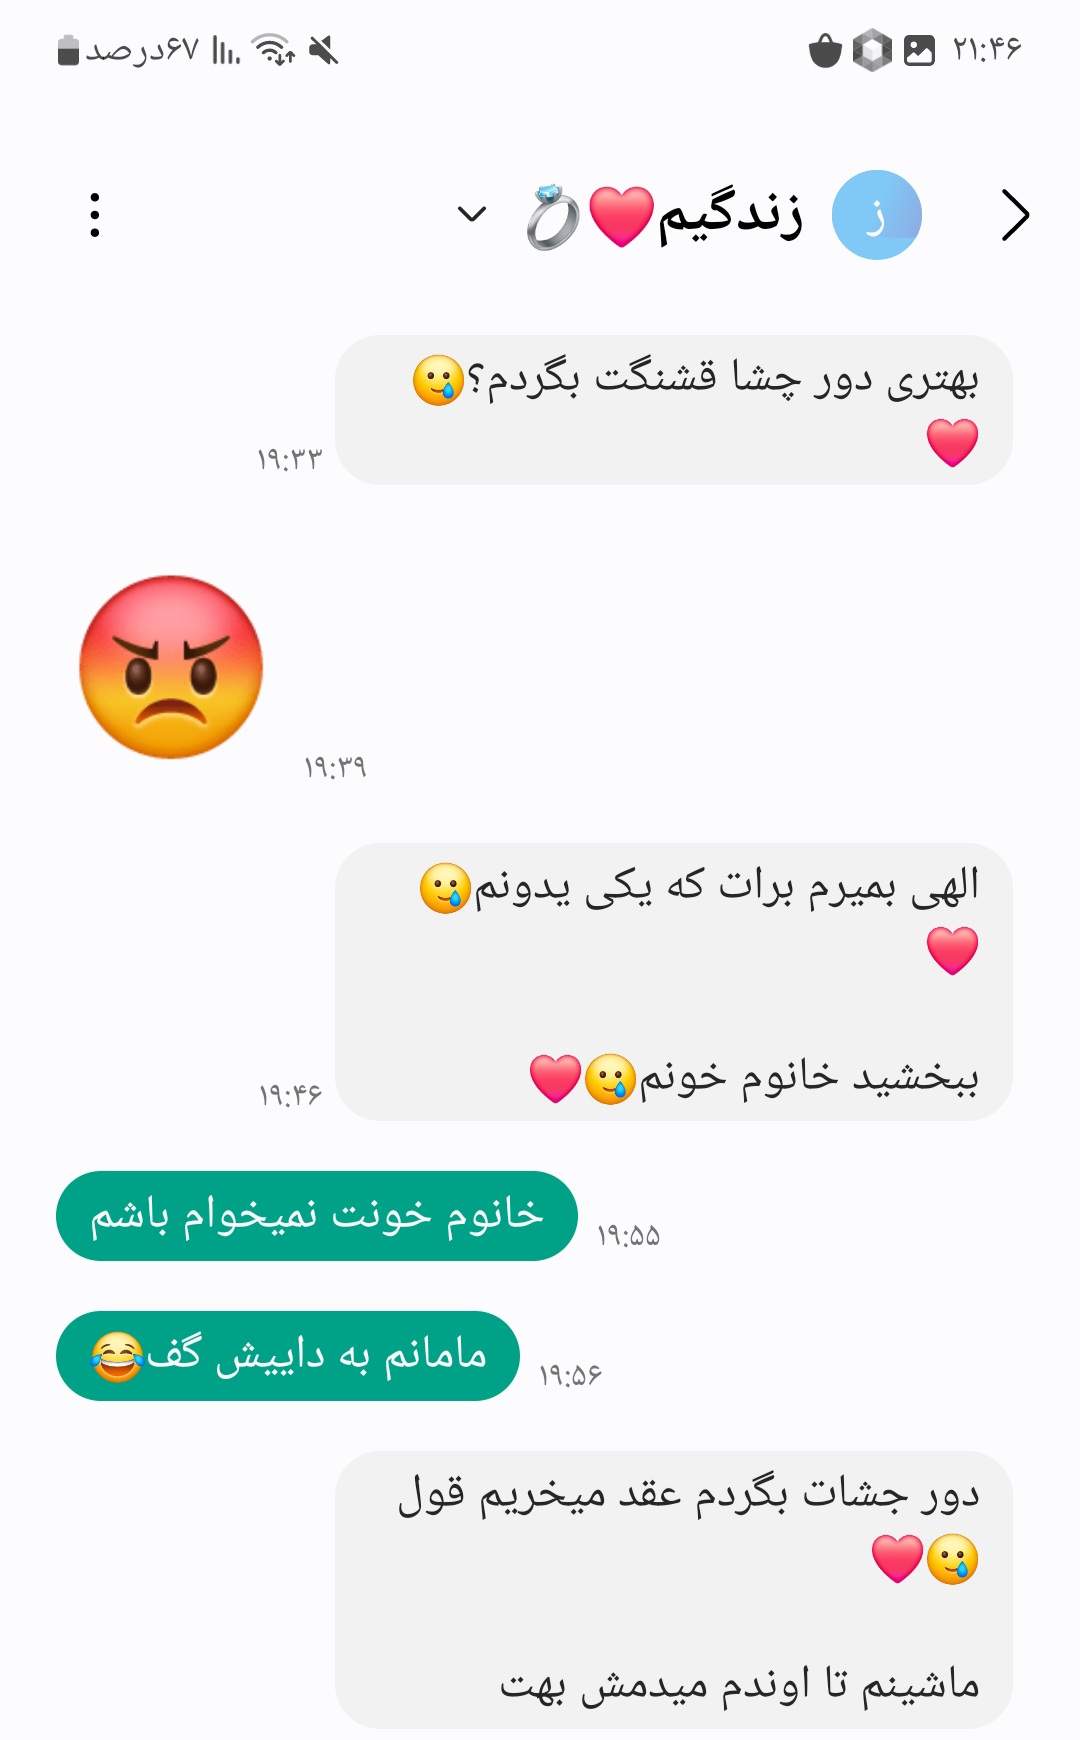1080x1740 pixels.
Task: Expand the chevron next to contact name
Action: click(471, 213)
